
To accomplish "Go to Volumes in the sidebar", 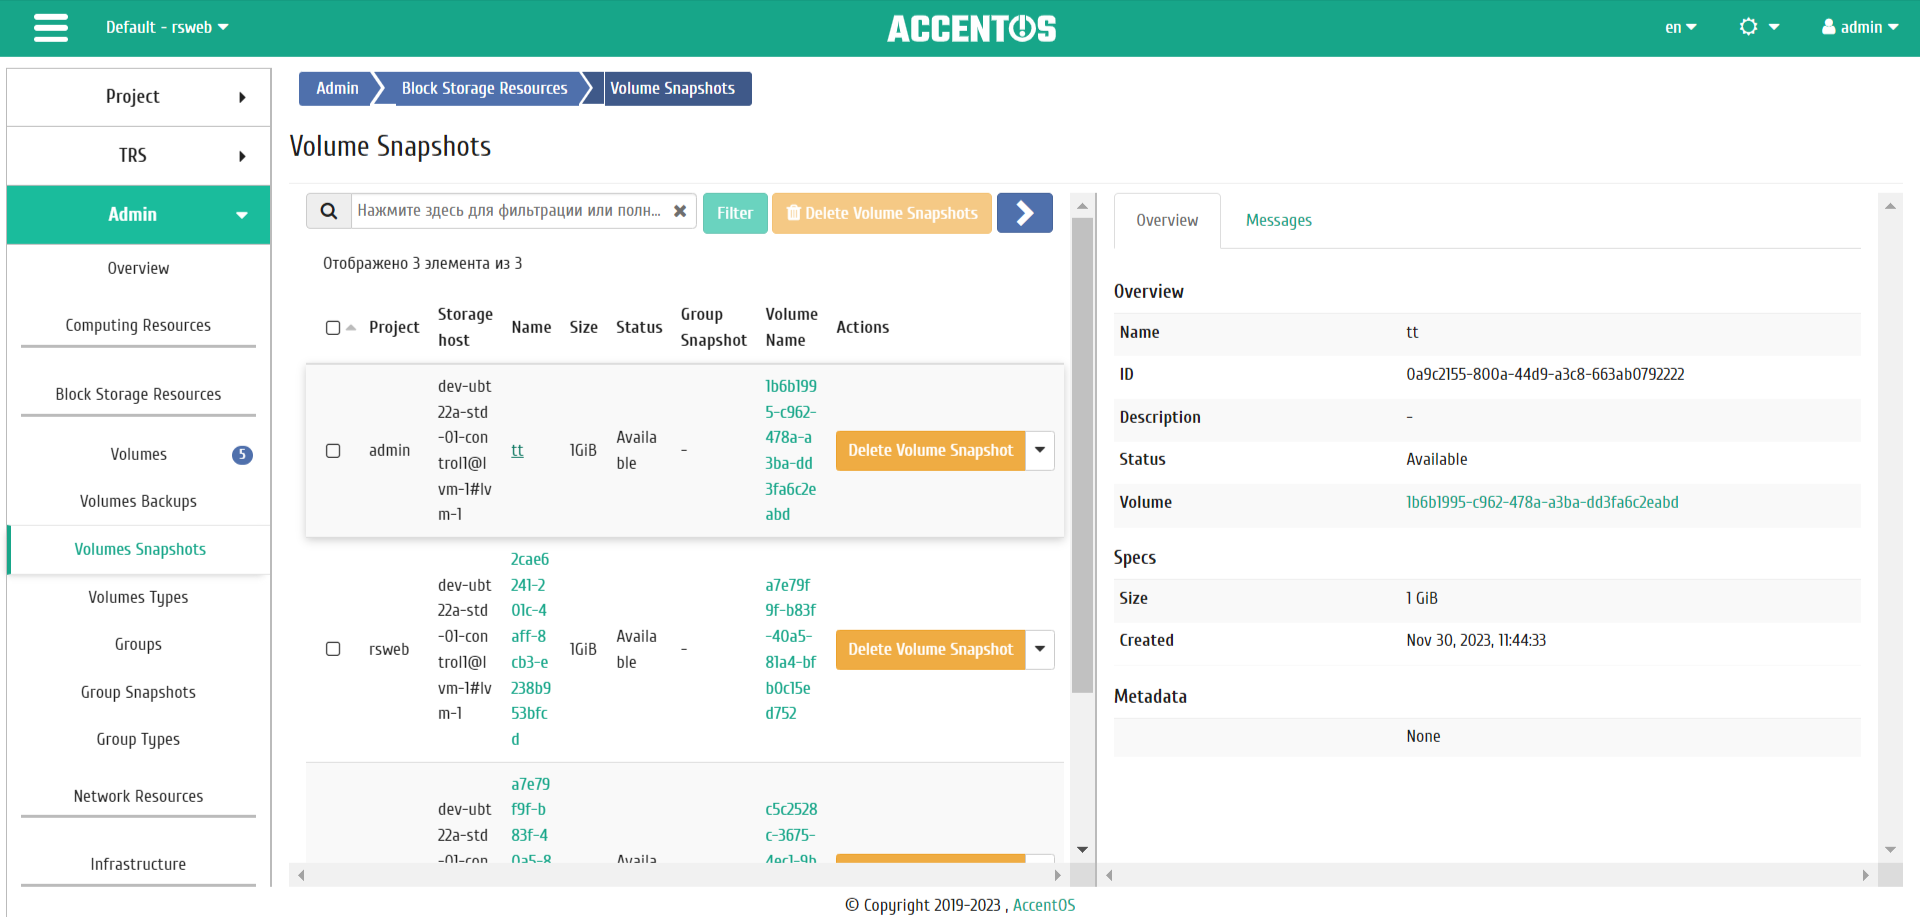I will (139, 454).
